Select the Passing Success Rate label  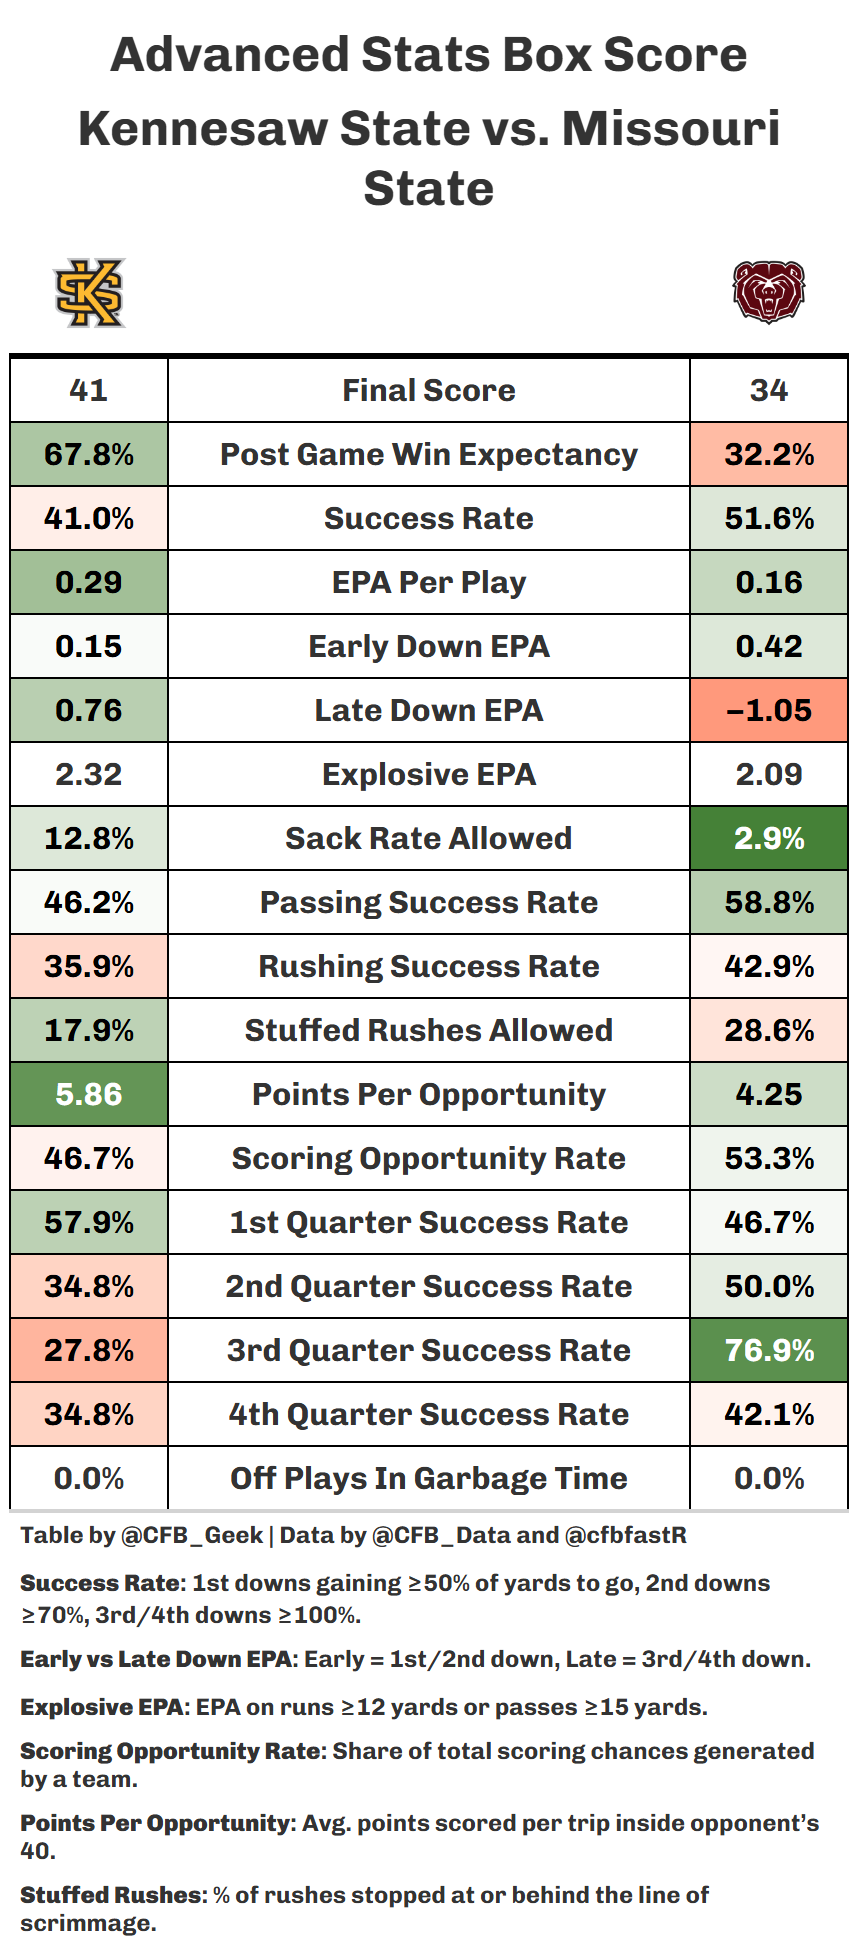[429, 902]
